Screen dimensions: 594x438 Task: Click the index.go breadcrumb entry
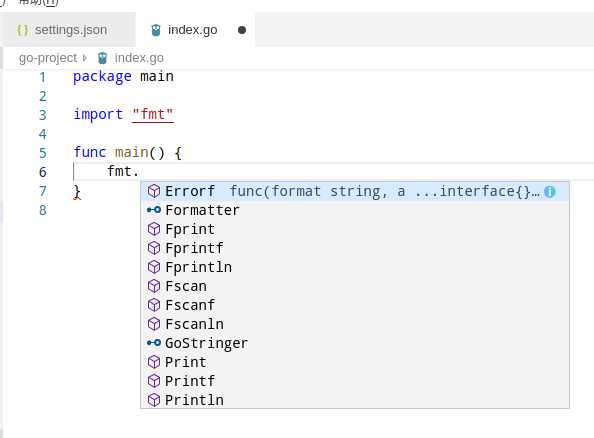(x=139, y=58)
